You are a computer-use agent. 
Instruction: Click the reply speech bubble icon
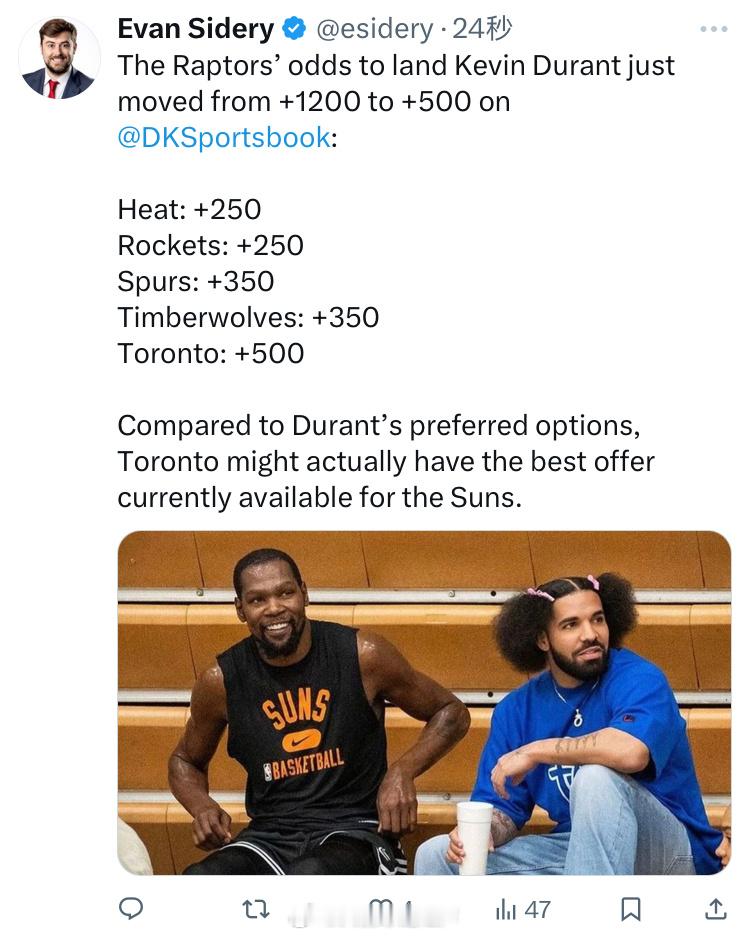[x=131, y=909]
